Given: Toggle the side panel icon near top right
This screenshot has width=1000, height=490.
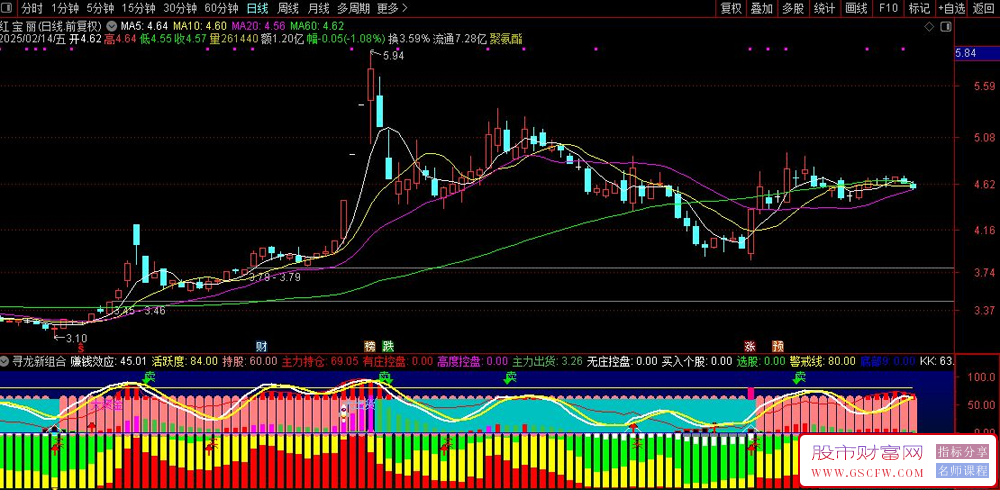Looking at the screenshot, I should (x=949, y=25).
